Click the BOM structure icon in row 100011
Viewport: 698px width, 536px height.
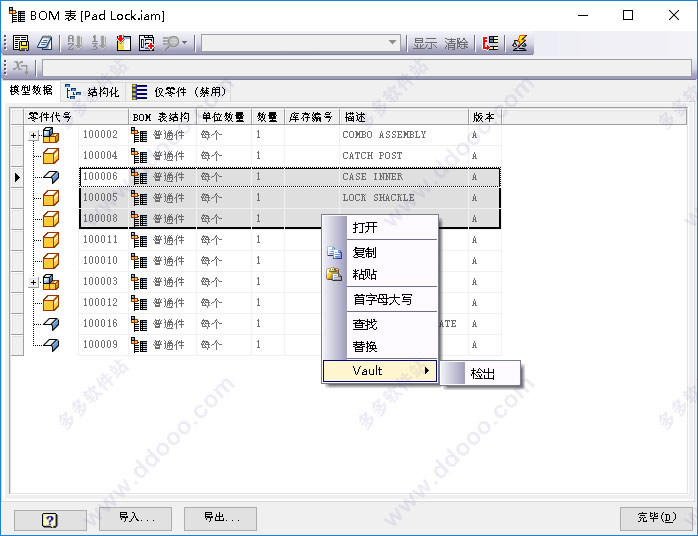(139, 240)
